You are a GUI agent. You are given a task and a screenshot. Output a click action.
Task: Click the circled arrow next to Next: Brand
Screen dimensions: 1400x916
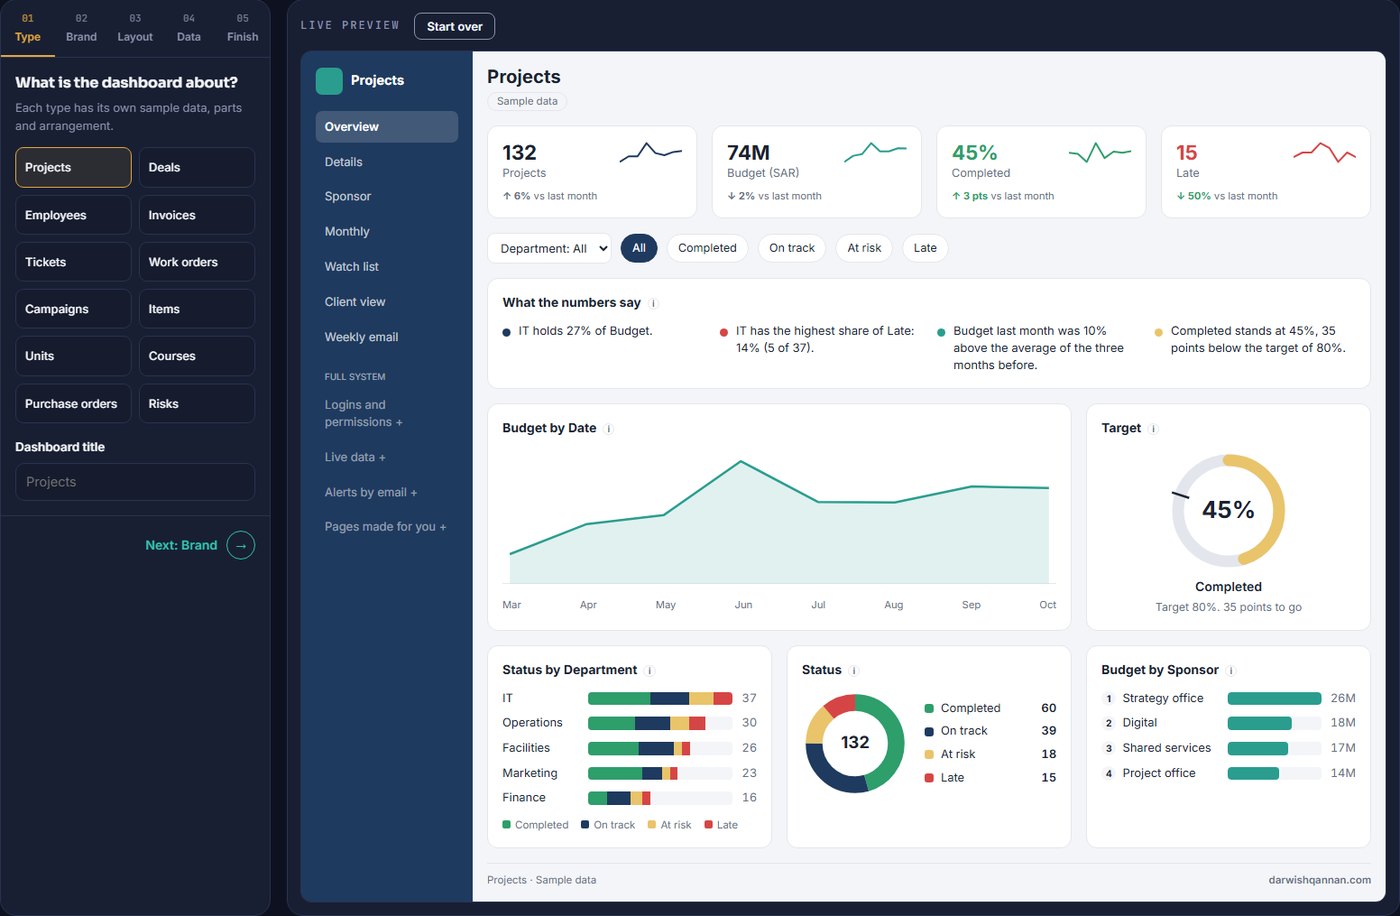coord(241,545)
